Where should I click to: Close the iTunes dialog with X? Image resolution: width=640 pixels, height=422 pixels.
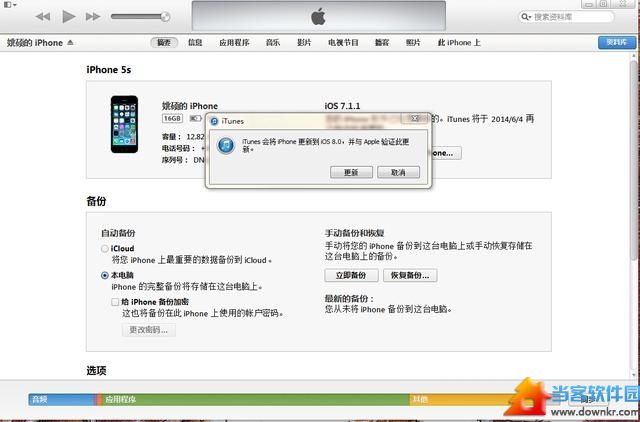(x=415, y=118)
